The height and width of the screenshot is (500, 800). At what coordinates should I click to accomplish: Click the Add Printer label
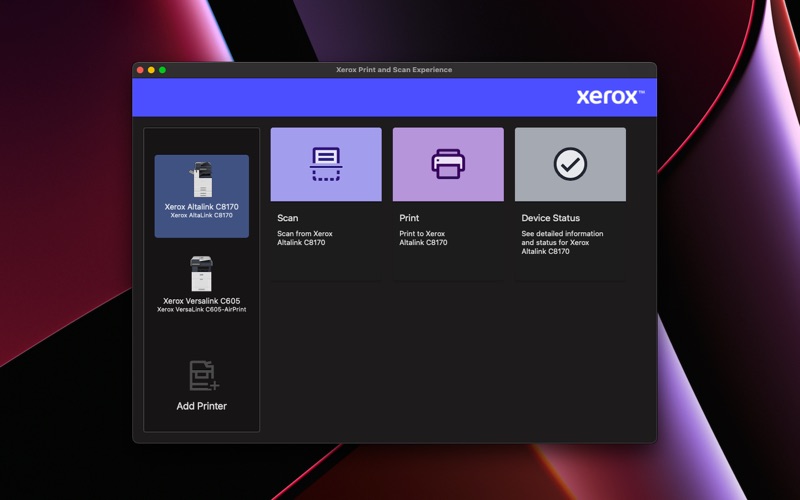click(x=202, y=406)
